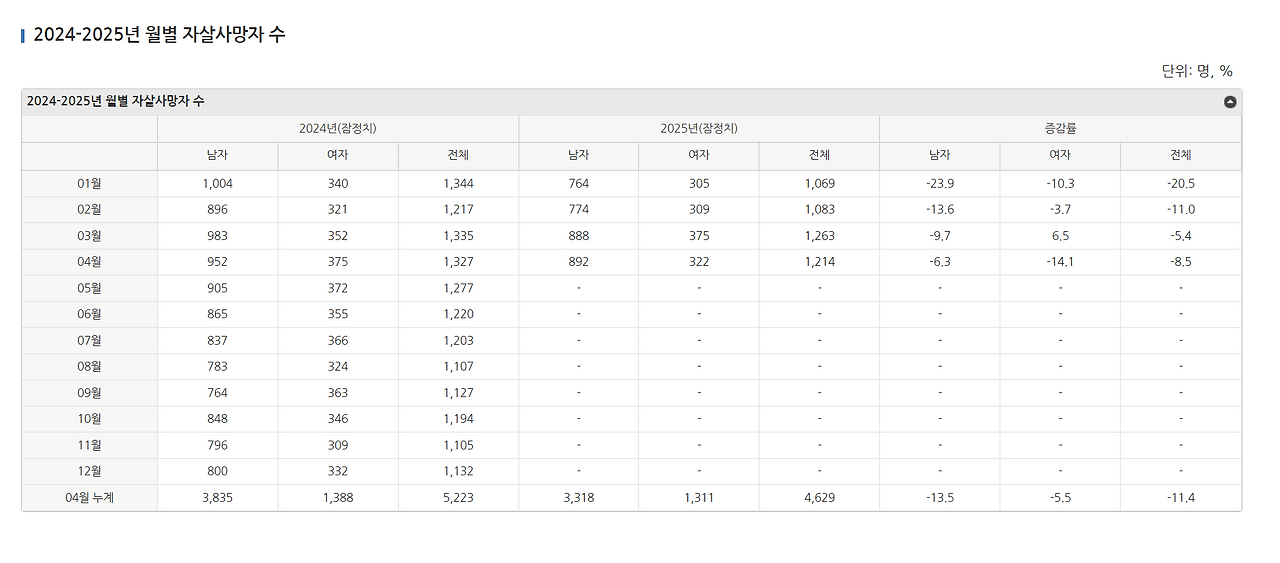Click the 848 cell in 10월 row
The width and height of the screenshot is (1280, 563).
(217, 419)
